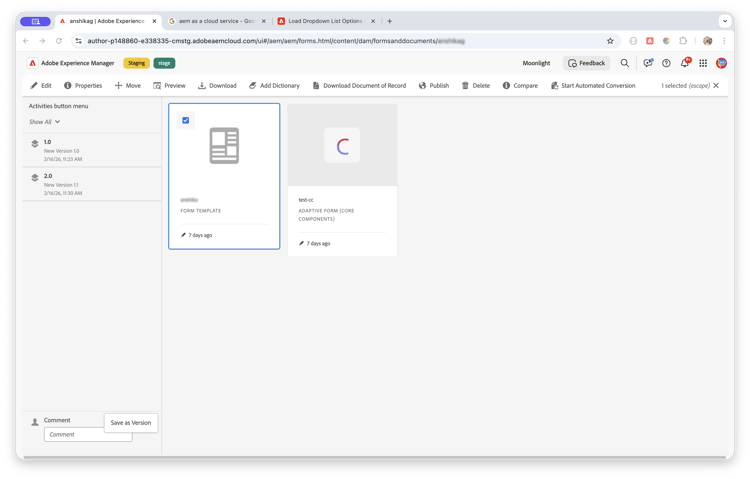Open the tab search chevron dropdown

725,21
